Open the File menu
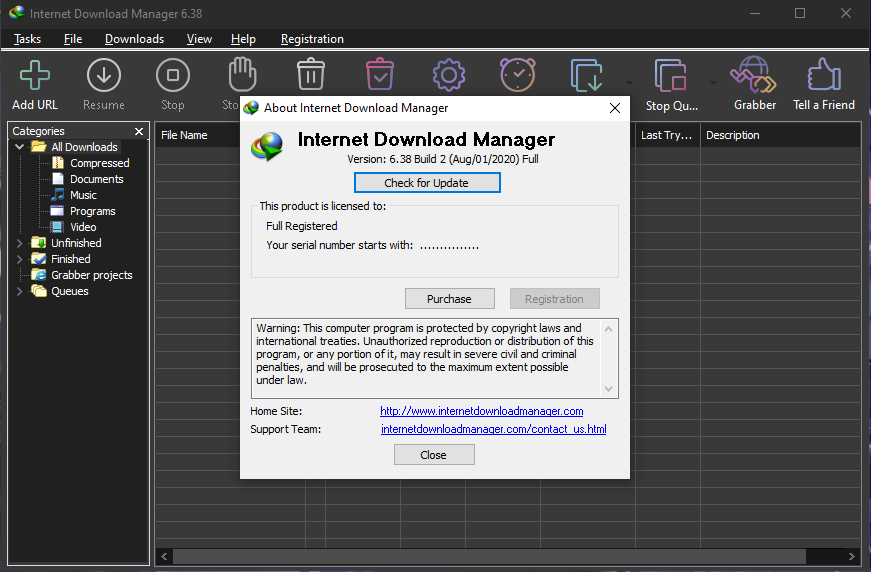 (x=73, y=39)
